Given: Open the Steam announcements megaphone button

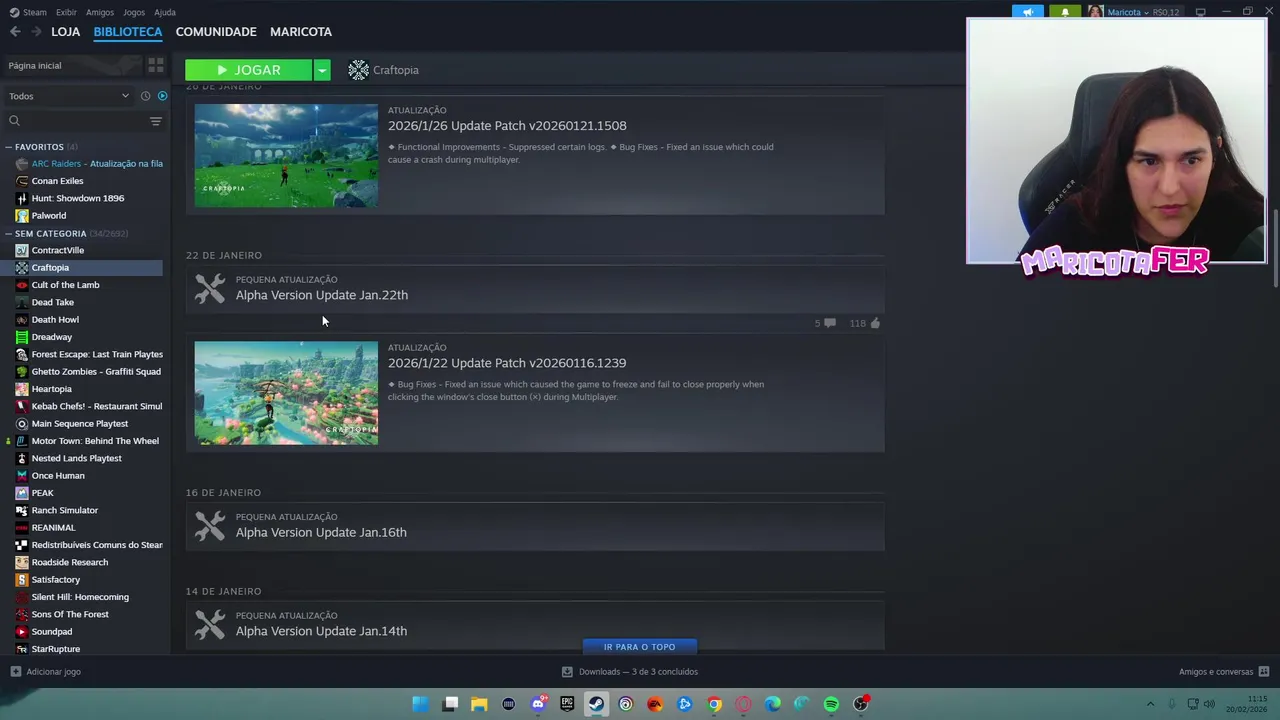Looking at the screenshot, I should 1028,12.
